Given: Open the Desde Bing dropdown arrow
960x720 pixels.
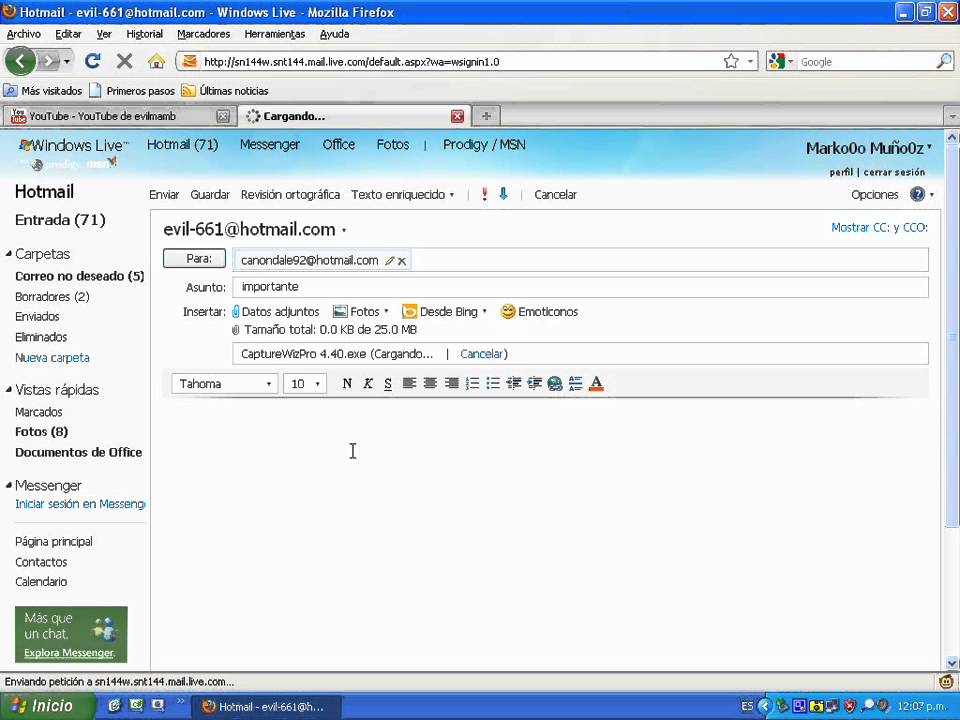Looking at the screenshot, I should (x=484, y=311).
